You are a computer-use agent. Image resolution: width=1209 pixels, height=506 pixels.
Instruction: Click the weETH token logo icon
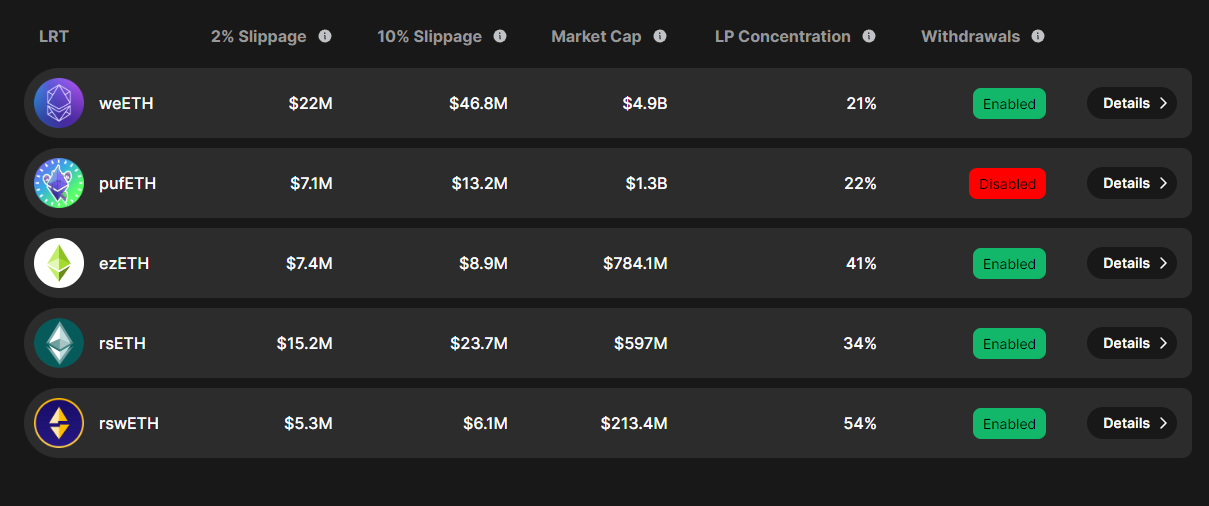(x=59, y=103)
